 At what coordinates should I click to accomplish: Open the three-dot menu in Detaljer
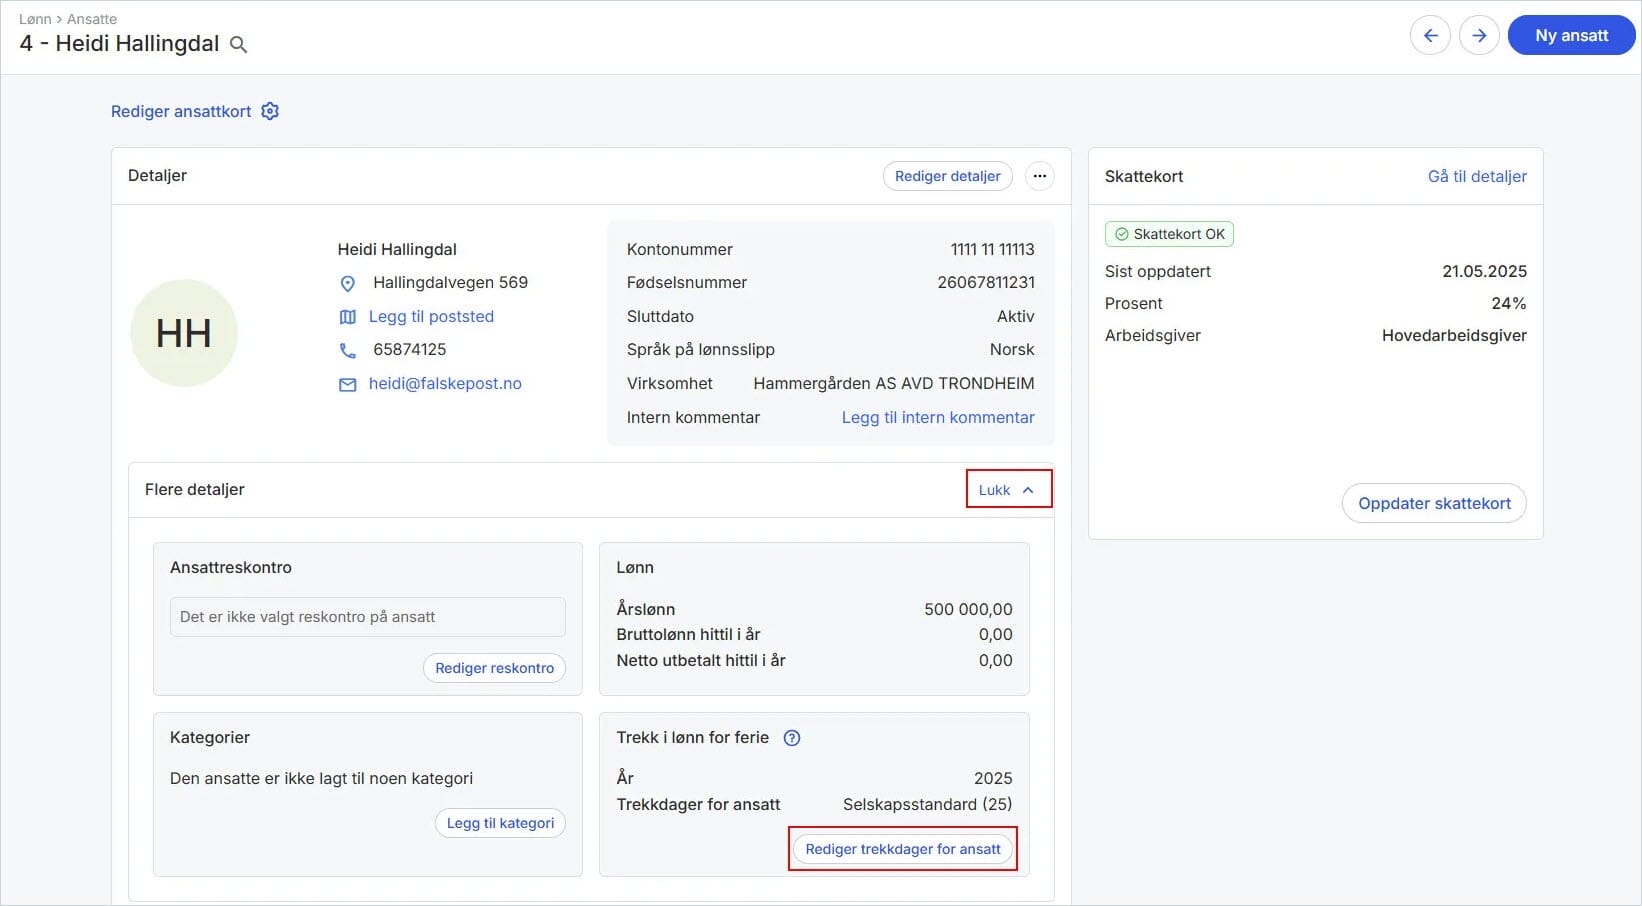coord(1040,176)
